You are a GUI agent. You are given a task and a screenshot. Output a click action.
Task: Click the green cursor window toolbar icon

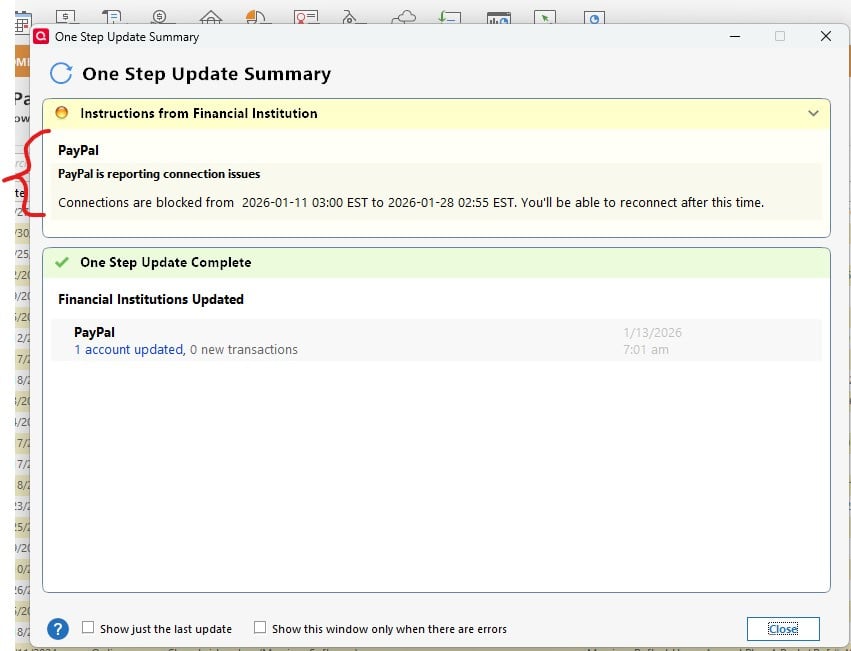tap(545, 17)
